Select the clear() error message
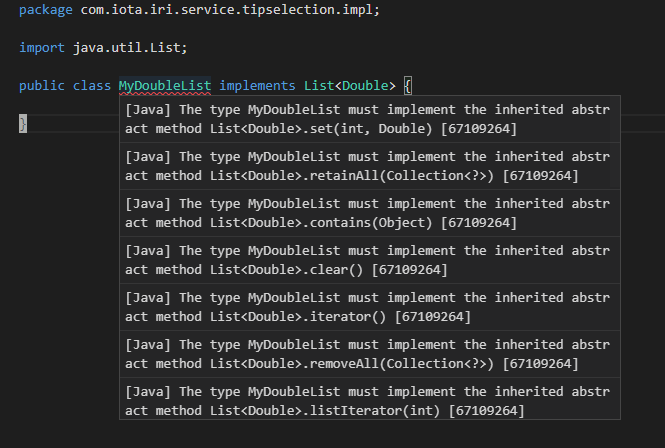Viewport: 665px width, 448px height. 366,260
